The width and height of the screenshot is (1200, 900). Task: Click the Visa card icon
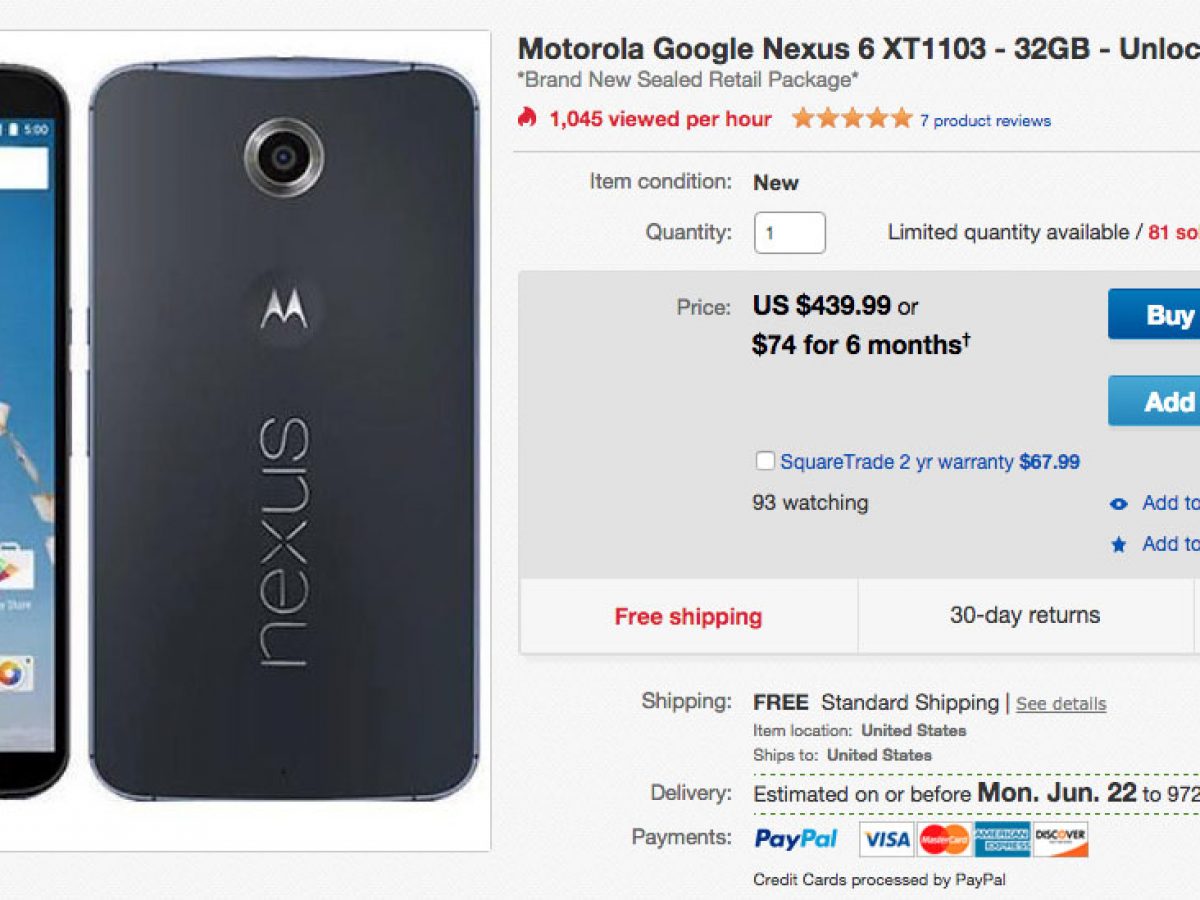pos(885,840)
